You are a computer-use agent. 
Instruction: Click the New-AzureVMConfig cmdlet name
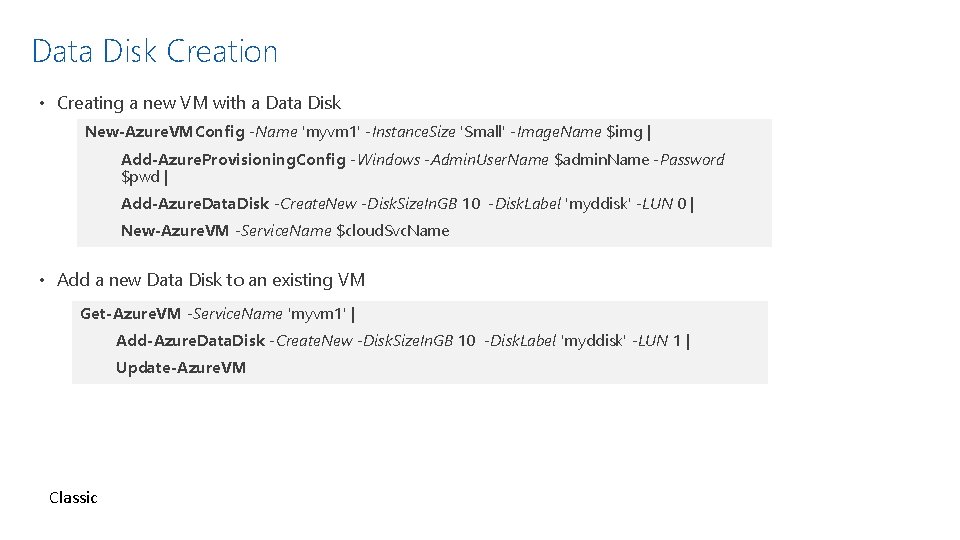point(164,132)
